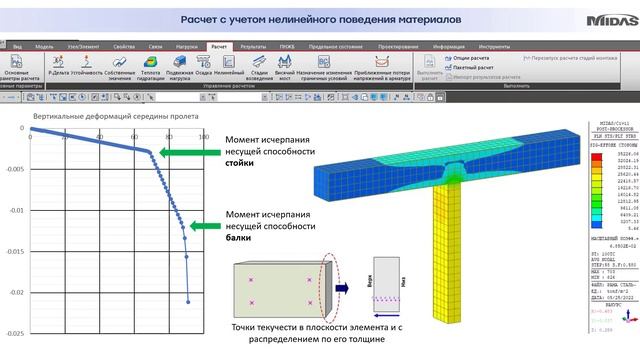Open the P-Дельта analysis control
640x360 pixels.
click(x=58, y=65)
